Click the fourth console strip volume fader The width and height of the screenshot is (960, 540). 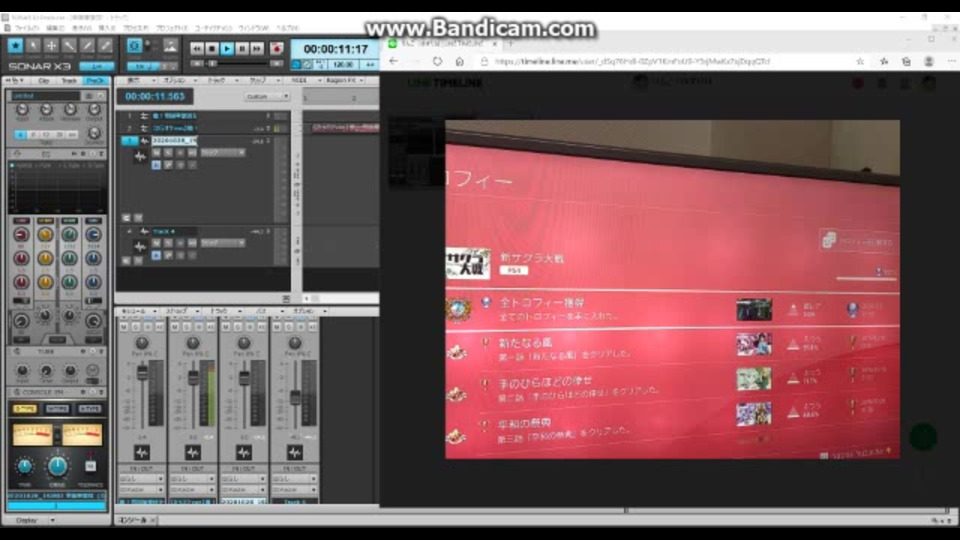coord(295,397)
